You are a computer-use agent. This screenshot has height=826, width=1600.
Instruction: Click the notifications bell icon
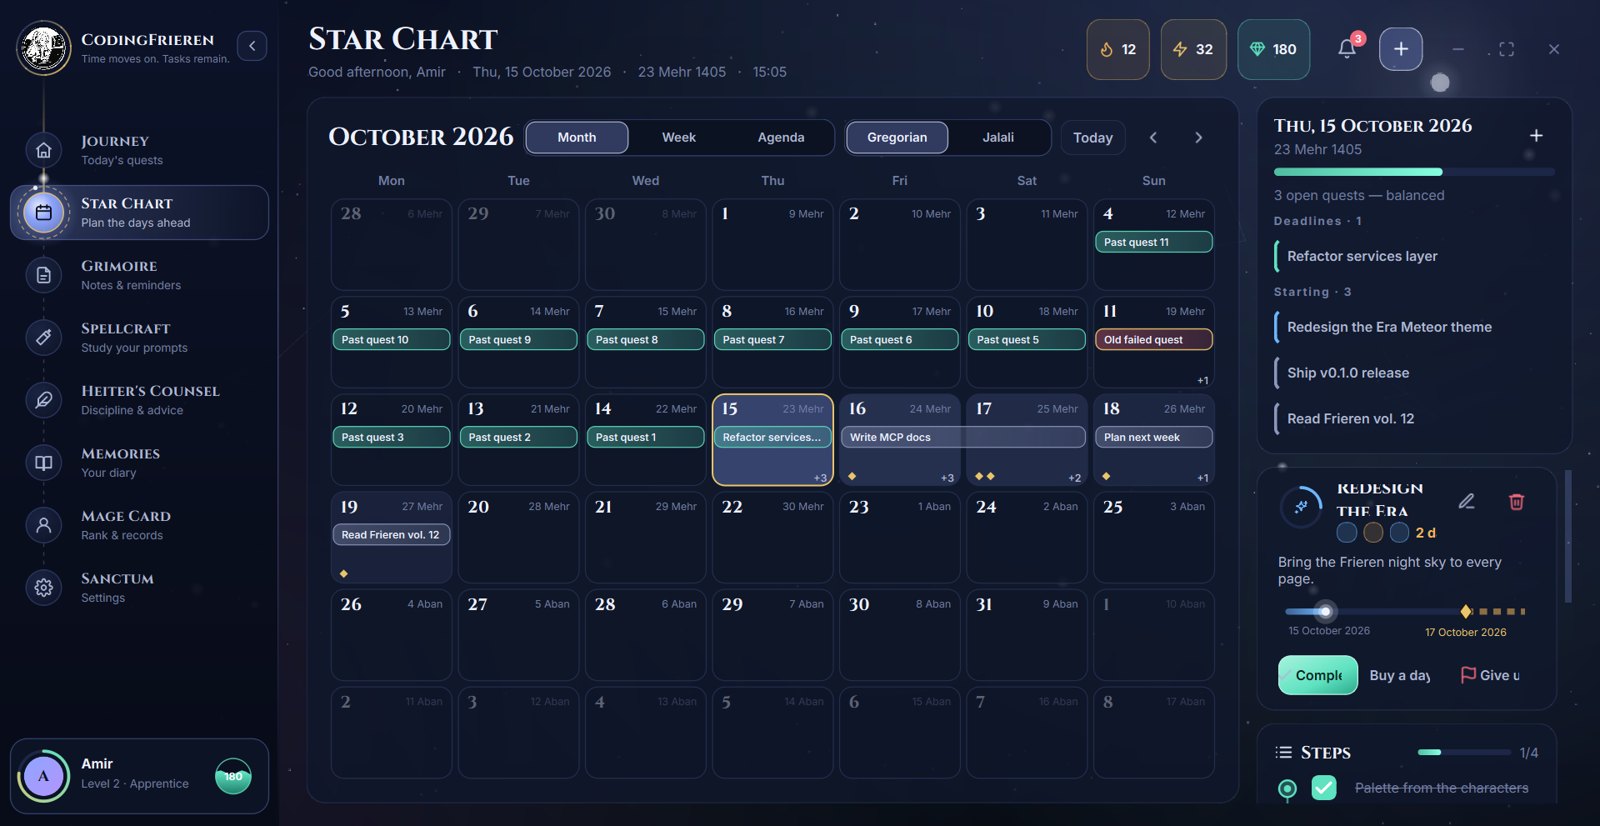[x=1347, y=49]
